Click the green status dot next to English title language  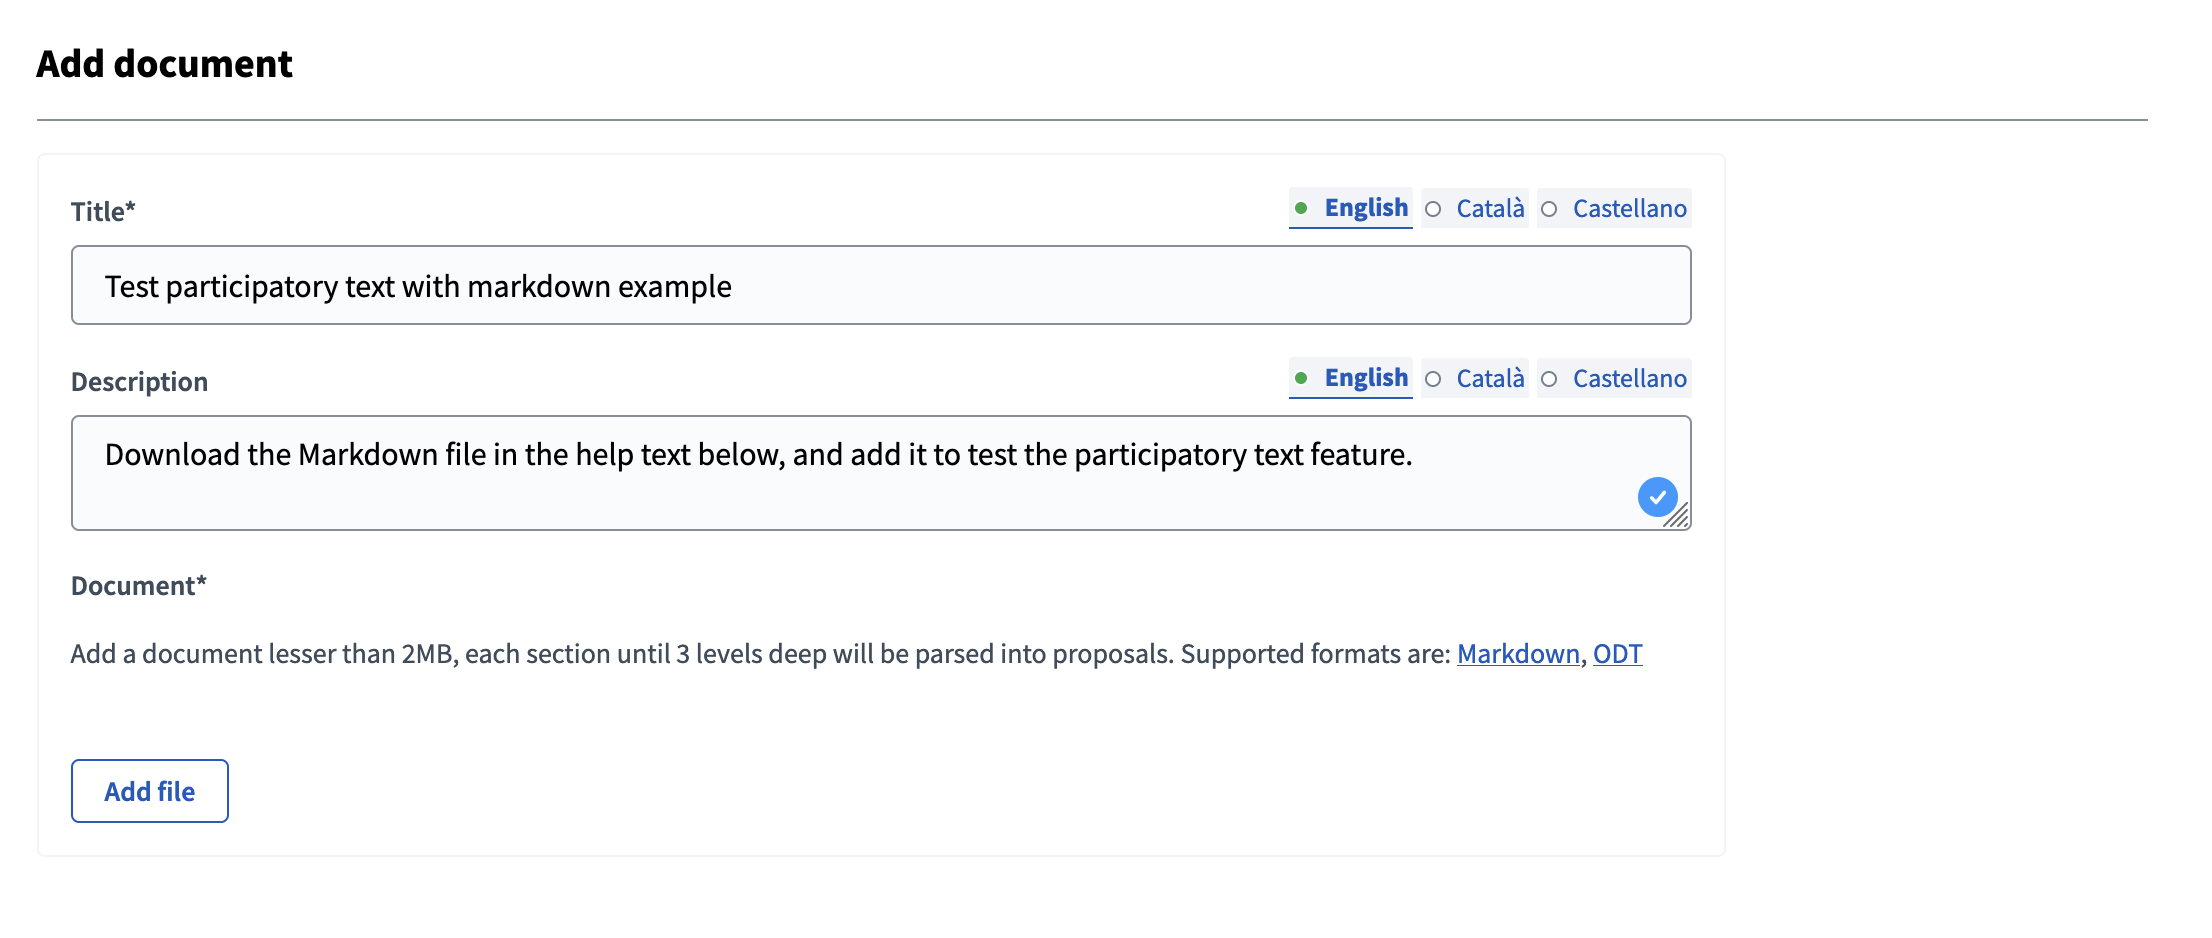click(1300, 208)
